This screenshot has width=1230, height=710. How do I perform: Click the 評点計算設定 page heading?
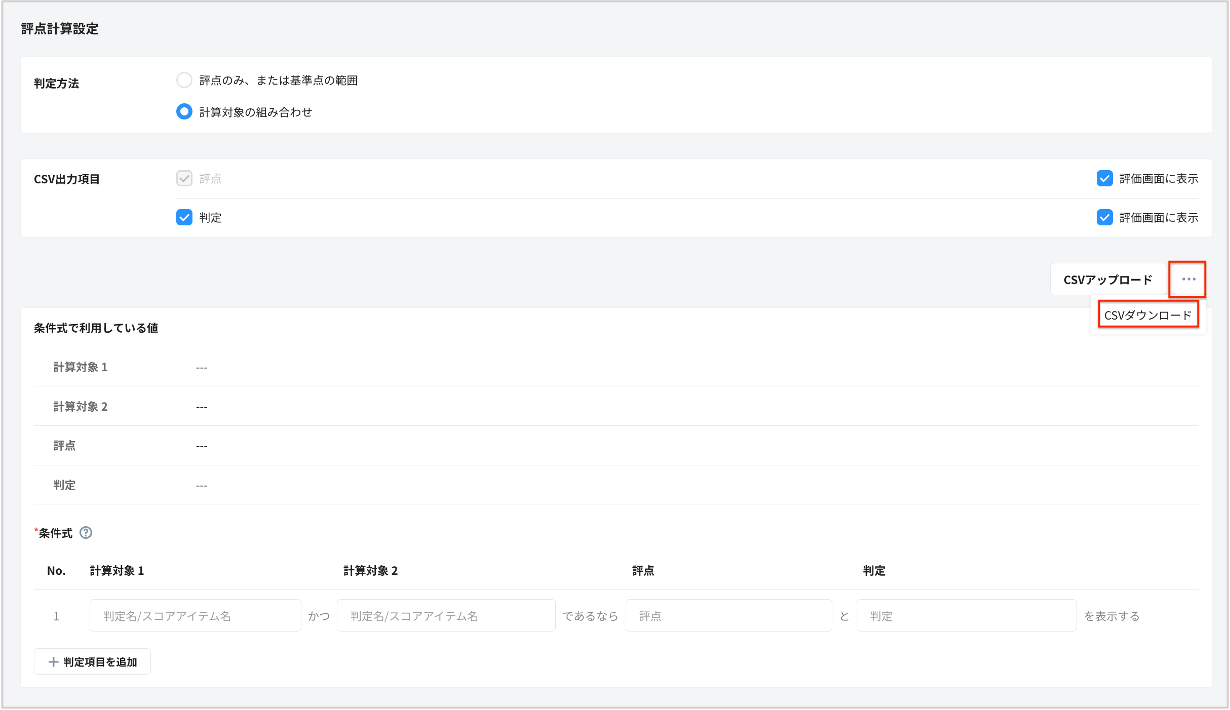point(60,29)
